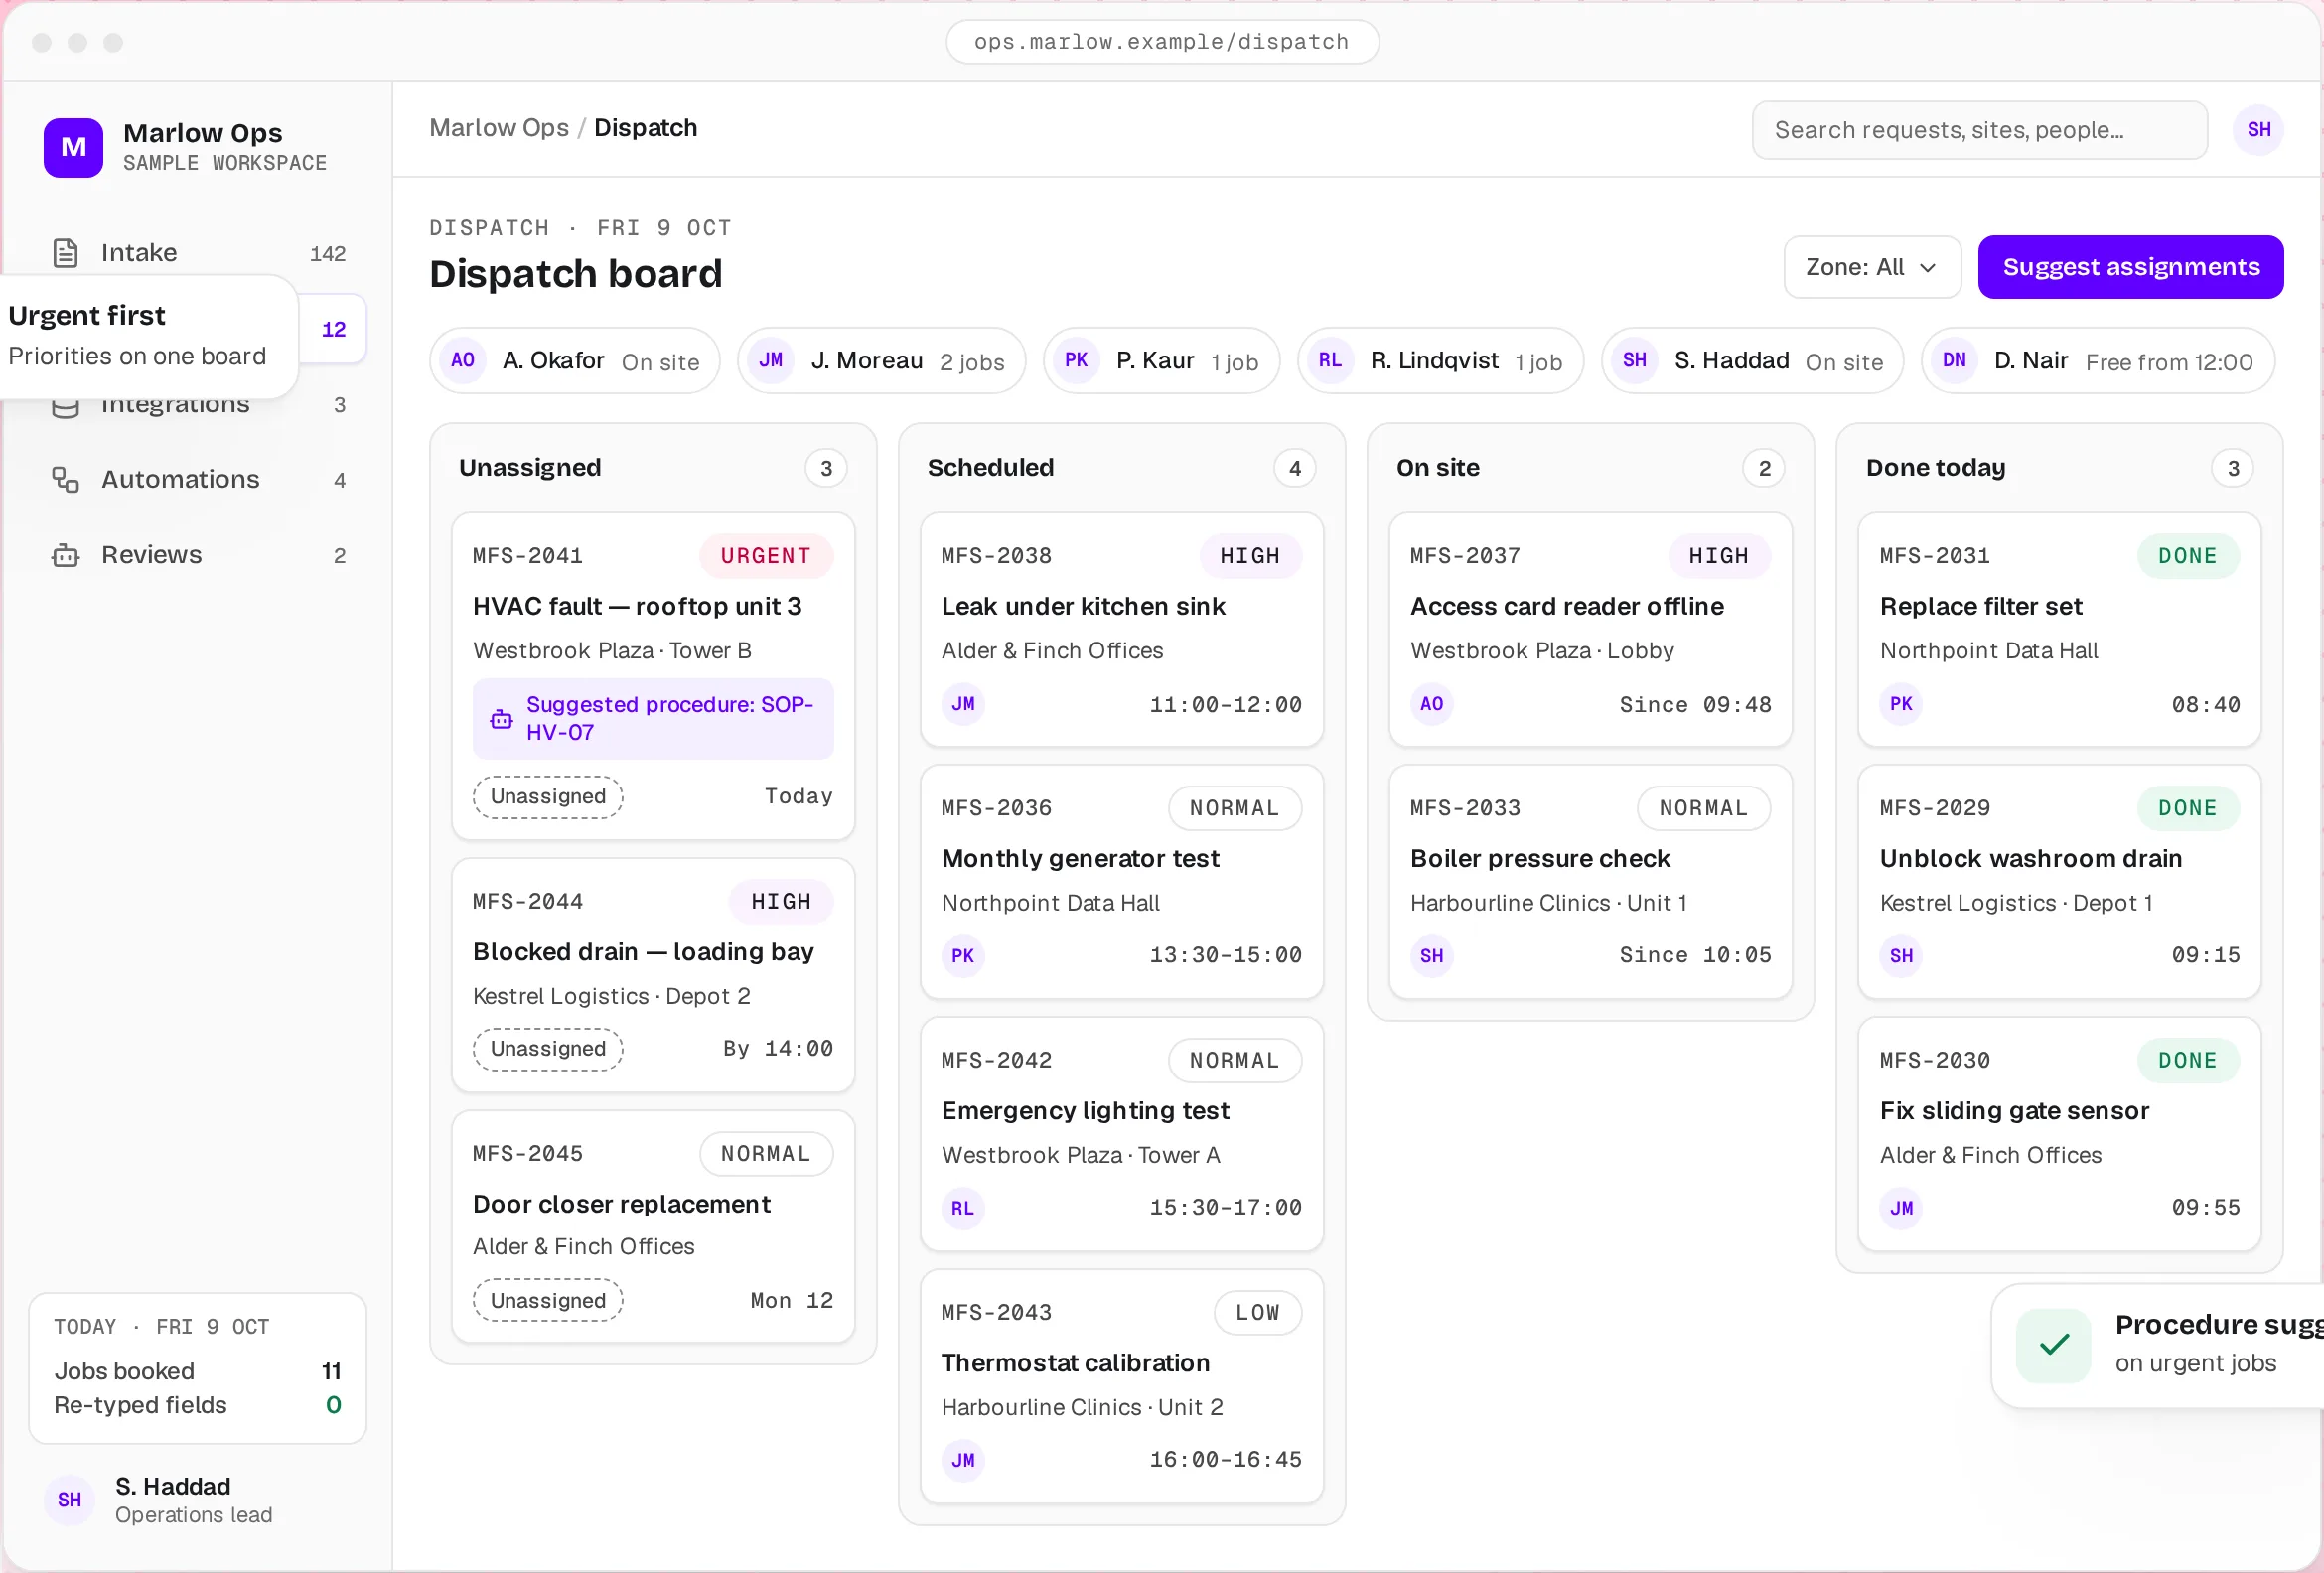Click the LOW badge on MFS-2043
This screenshot has width=2324, height=1573.
pyautogui.click(x=1258, y=1313)
